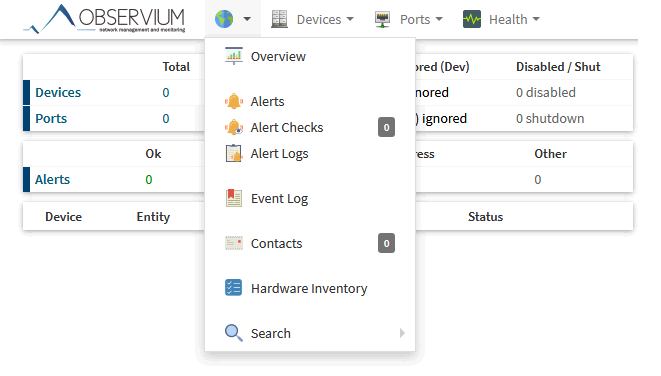This screenshot has height=376, width=661.
Task: Click the Alert Checks bell-eye icon
Action: point(234,127)
